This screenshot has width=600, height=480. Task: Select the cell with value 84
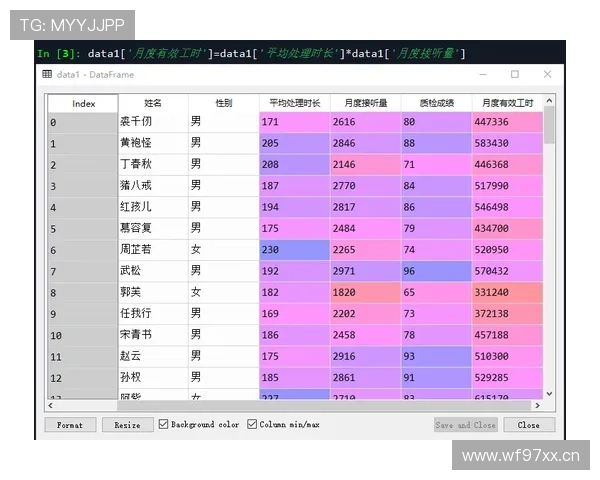(x=437, y=186)
